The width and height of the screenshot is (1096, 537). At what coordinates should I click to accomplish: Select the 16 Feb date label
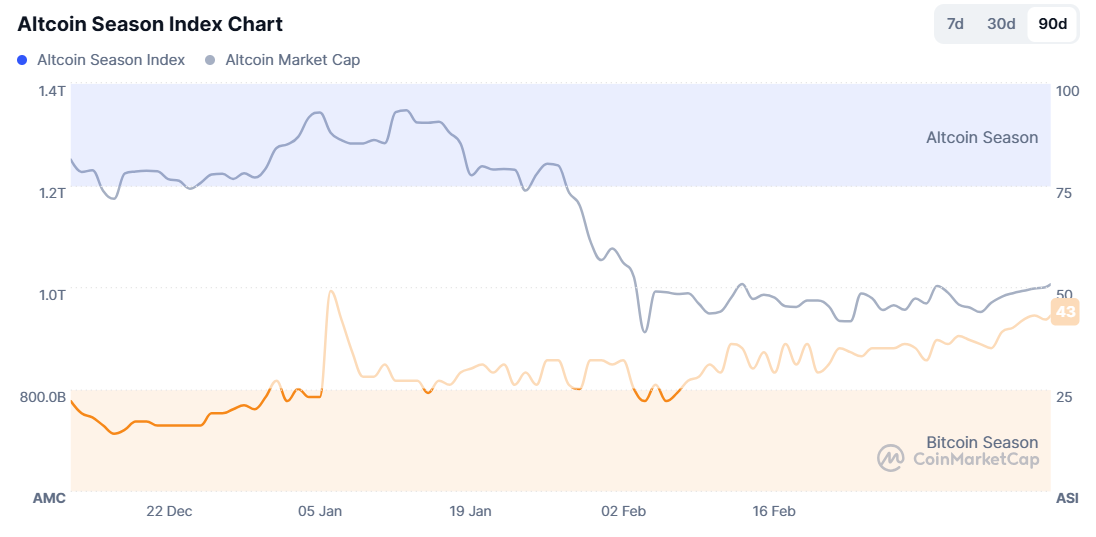[774, 511]
